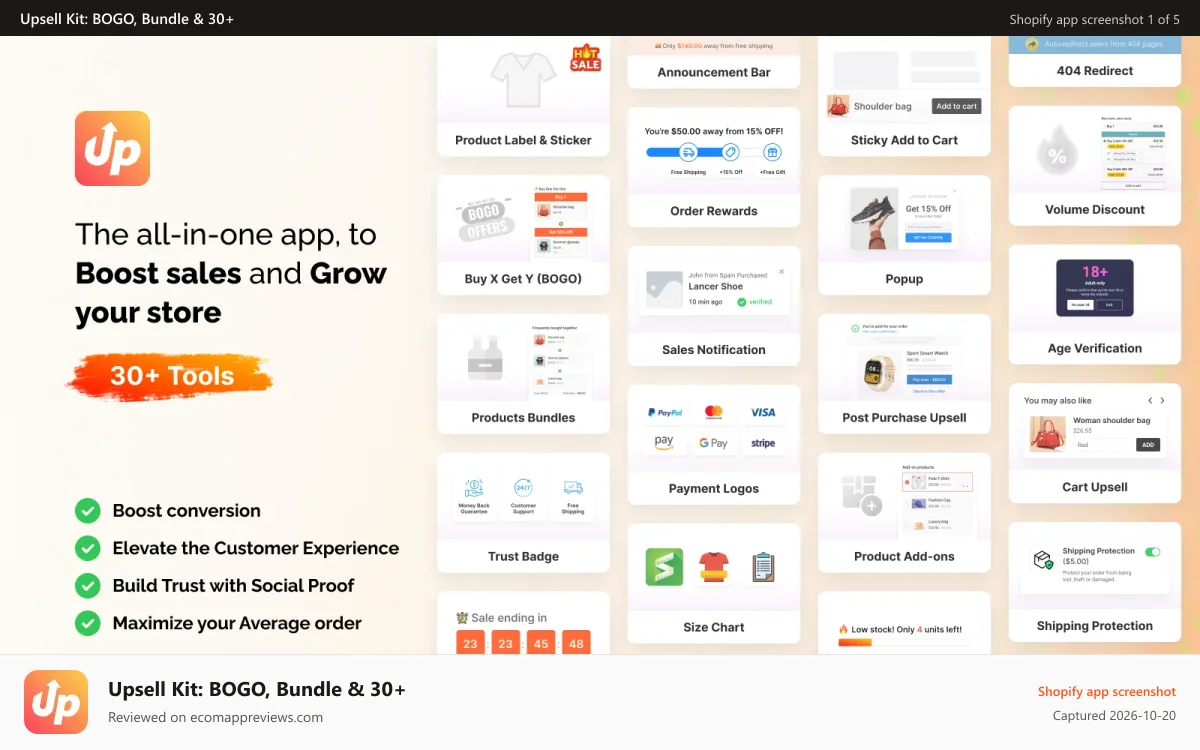This screenshot has height=750, width=1200.
Task: Click 'Reviewed on ecomappreviews.com' text
Action: [x=215, y=717]
